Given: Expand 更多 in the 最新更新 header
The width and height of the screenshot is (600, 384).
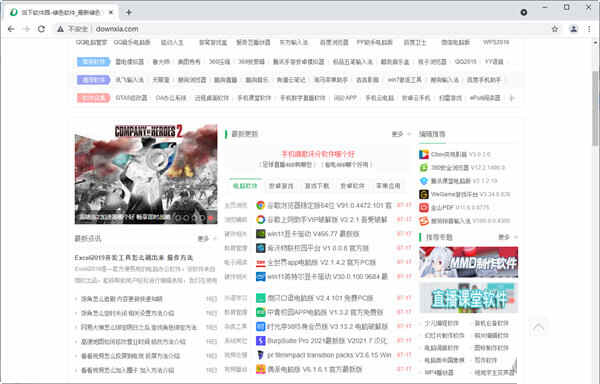Looking at the screenshot, I should 401,134.
